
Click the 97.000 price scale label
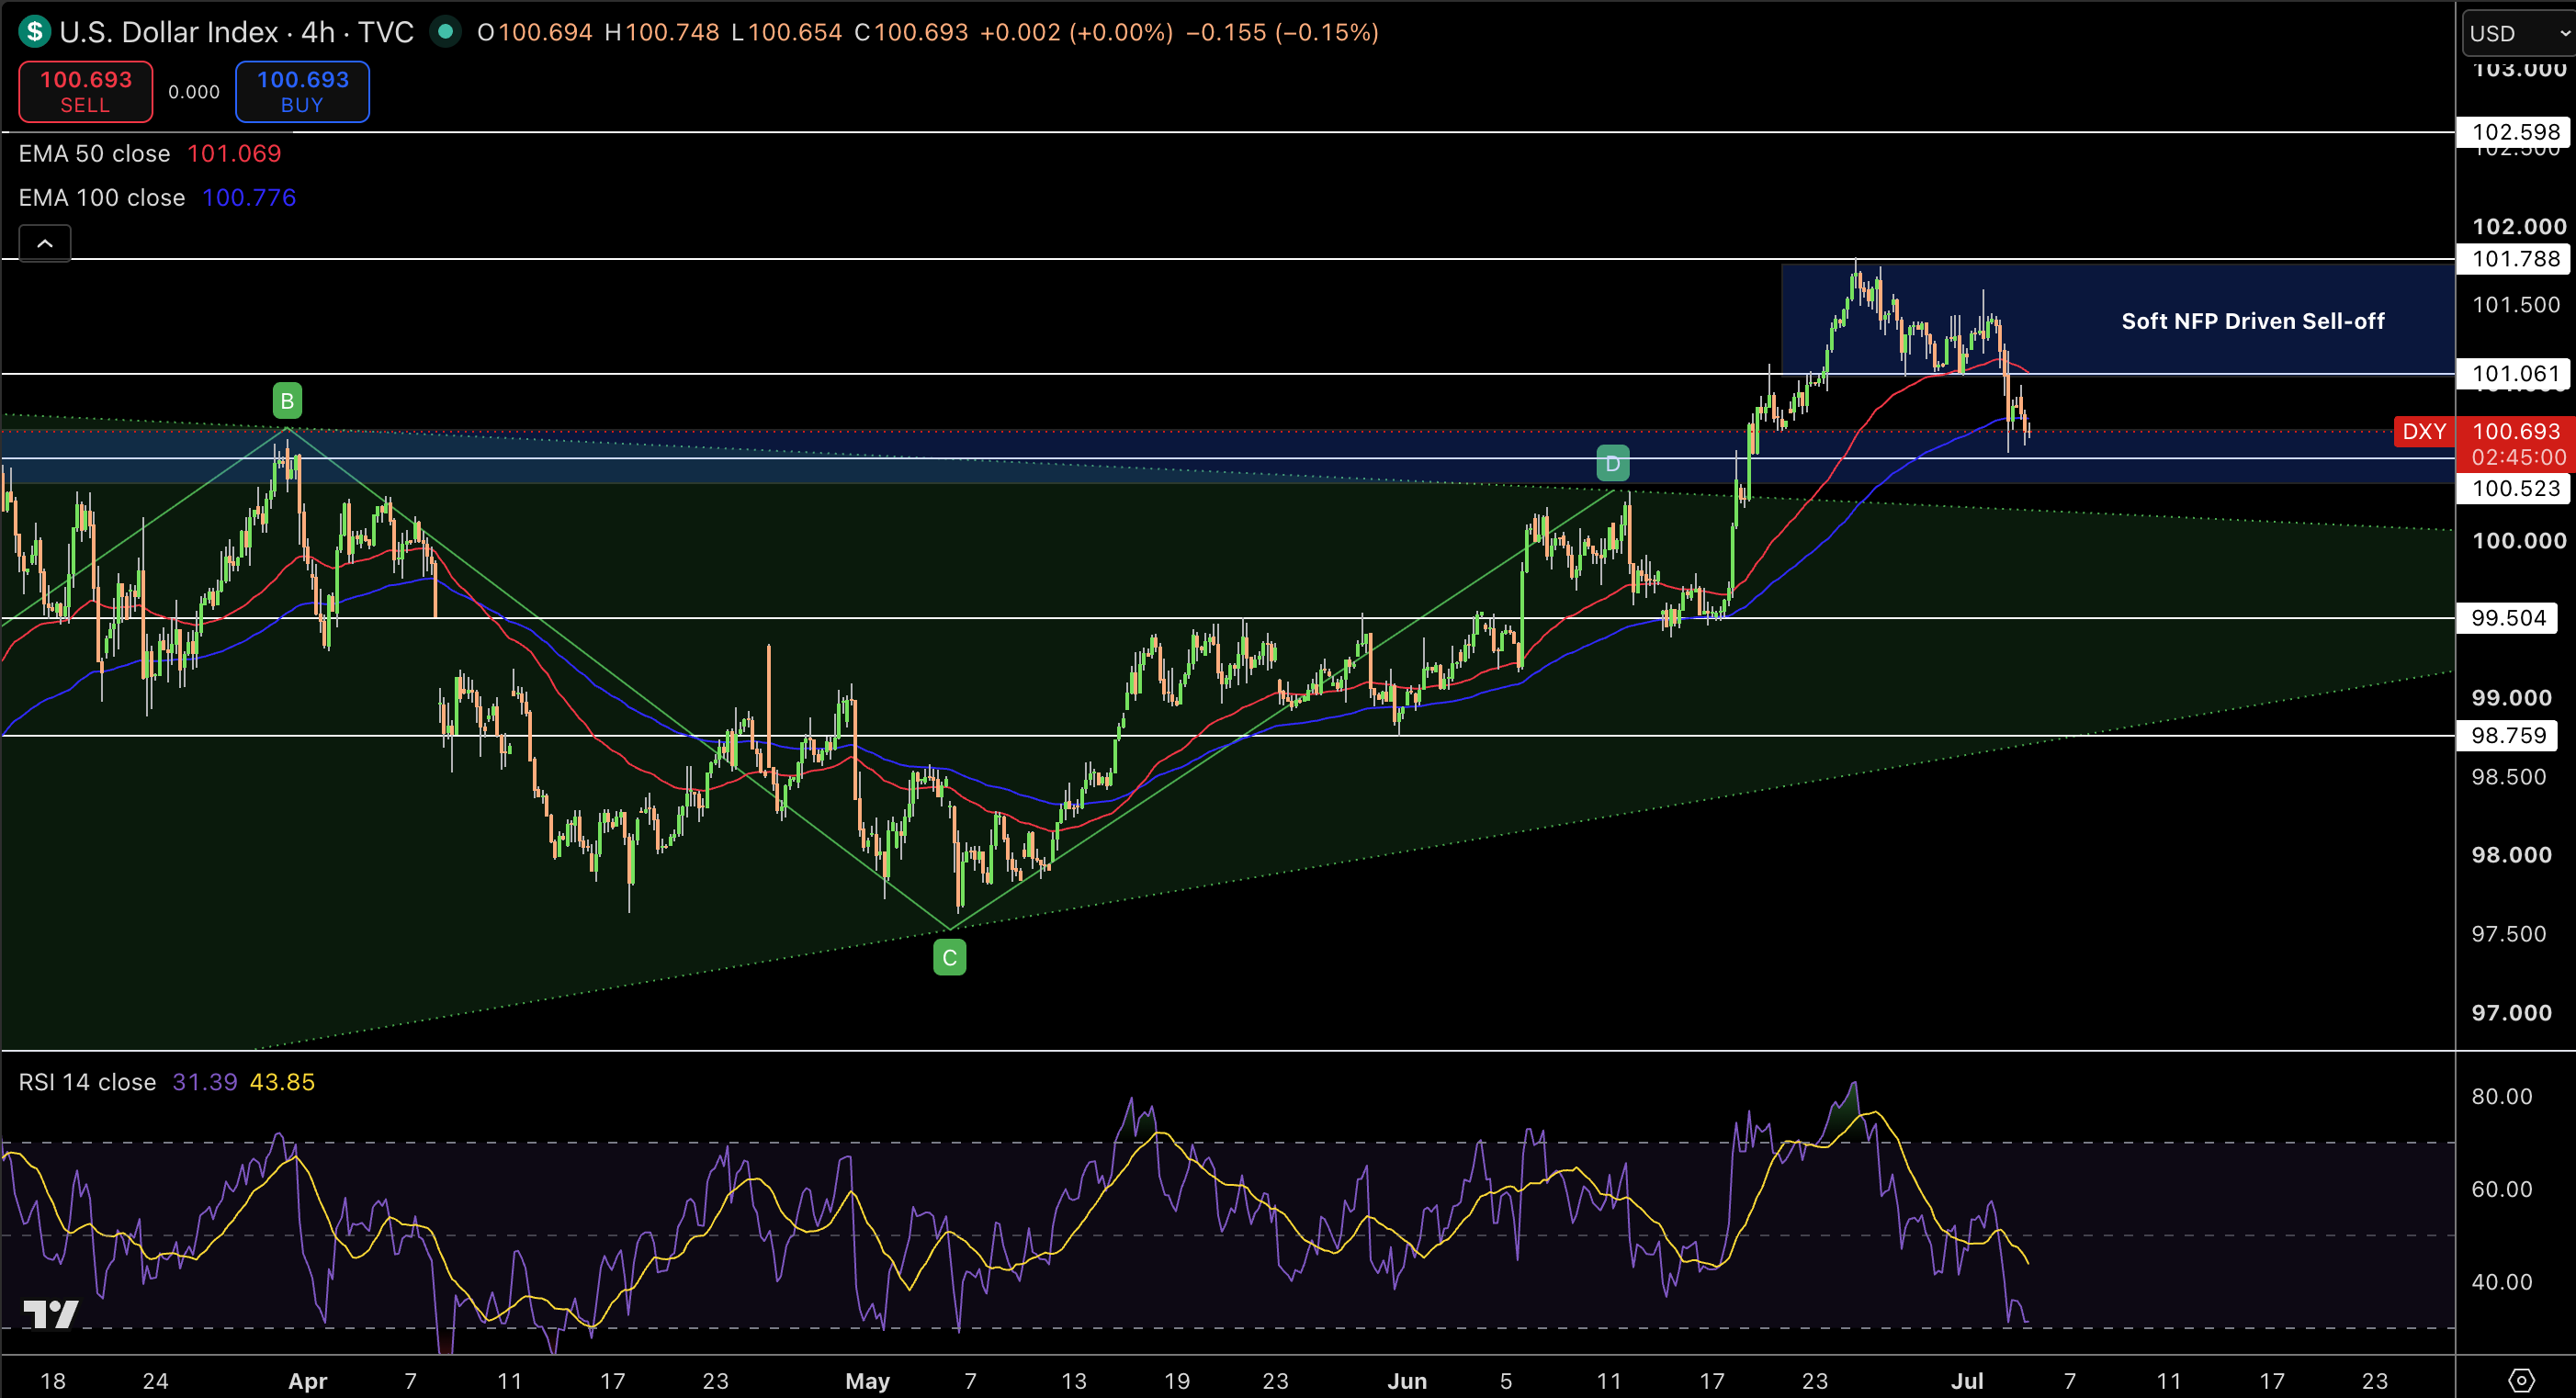pos(2512,1013)
